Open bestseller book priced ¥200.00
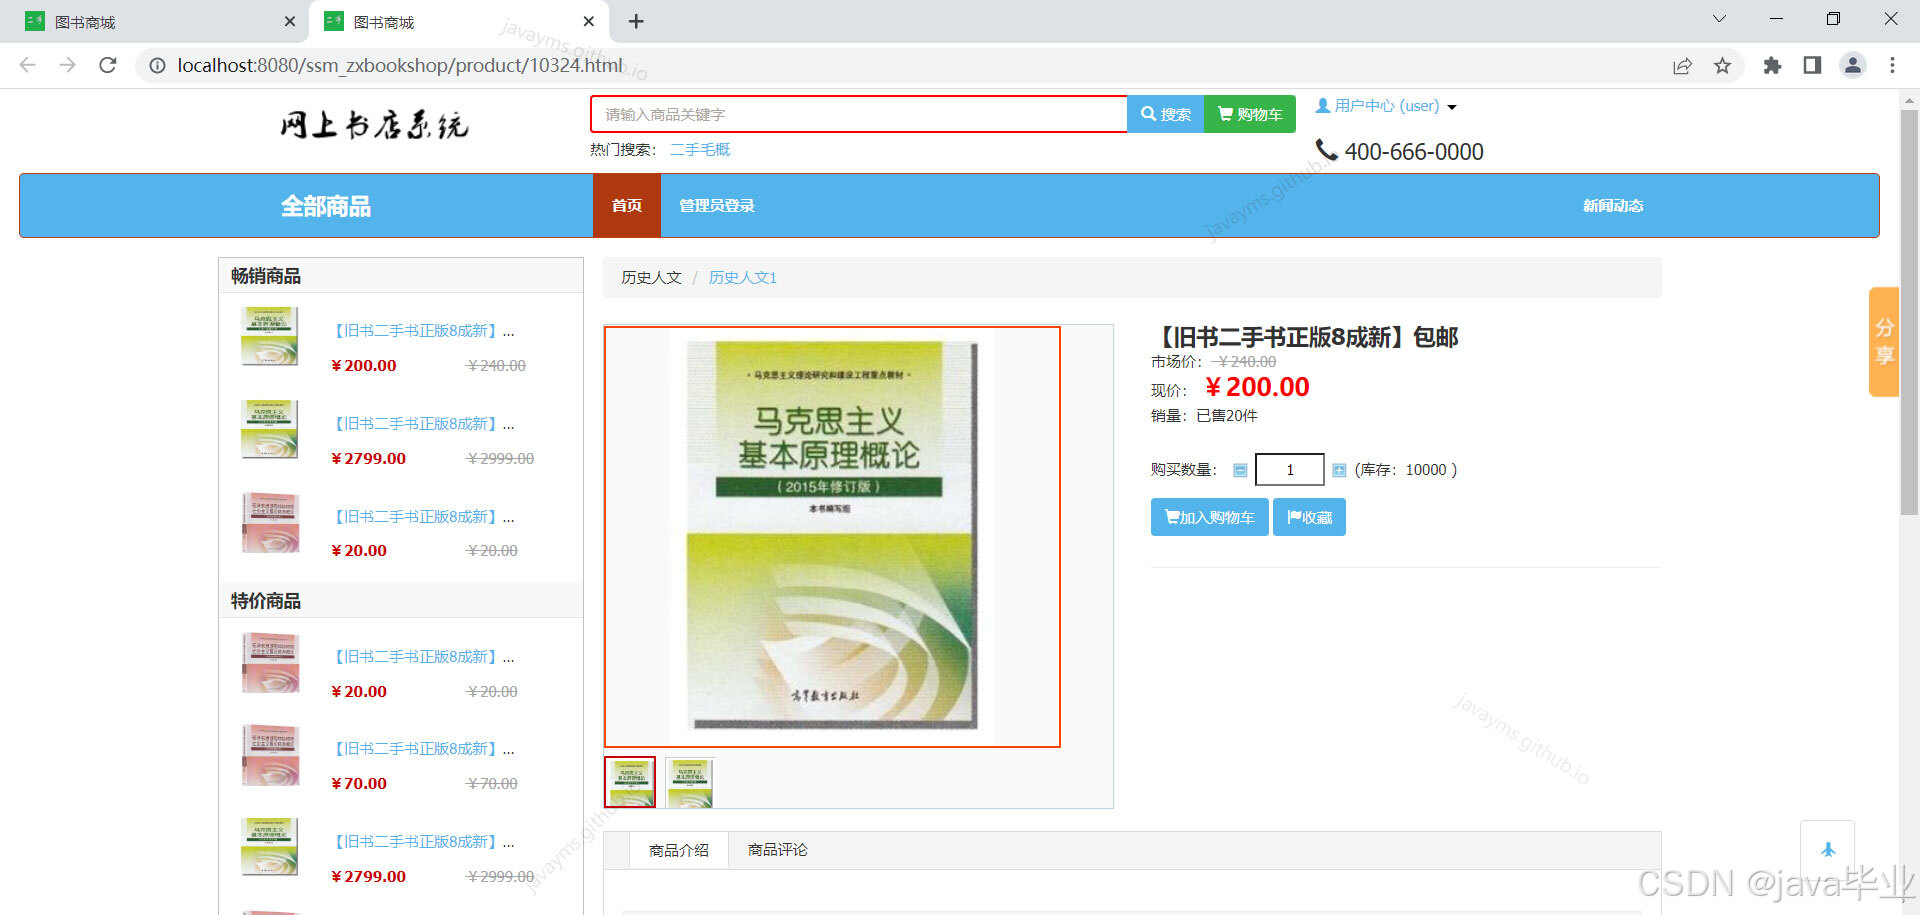Image resolution: width=1920 pixels, height=915 pixels. coord(424,331)
